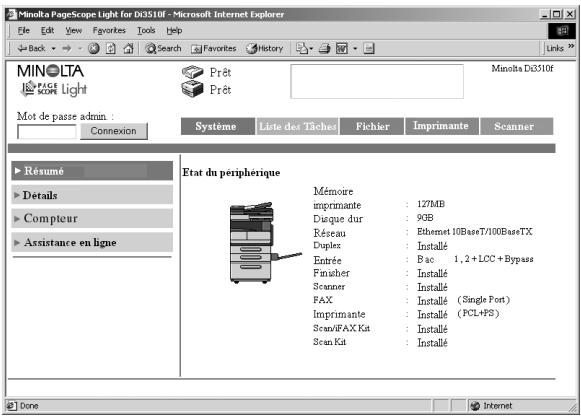
Task: Switch to the Imprimante tab
Action: coord(442,126)
